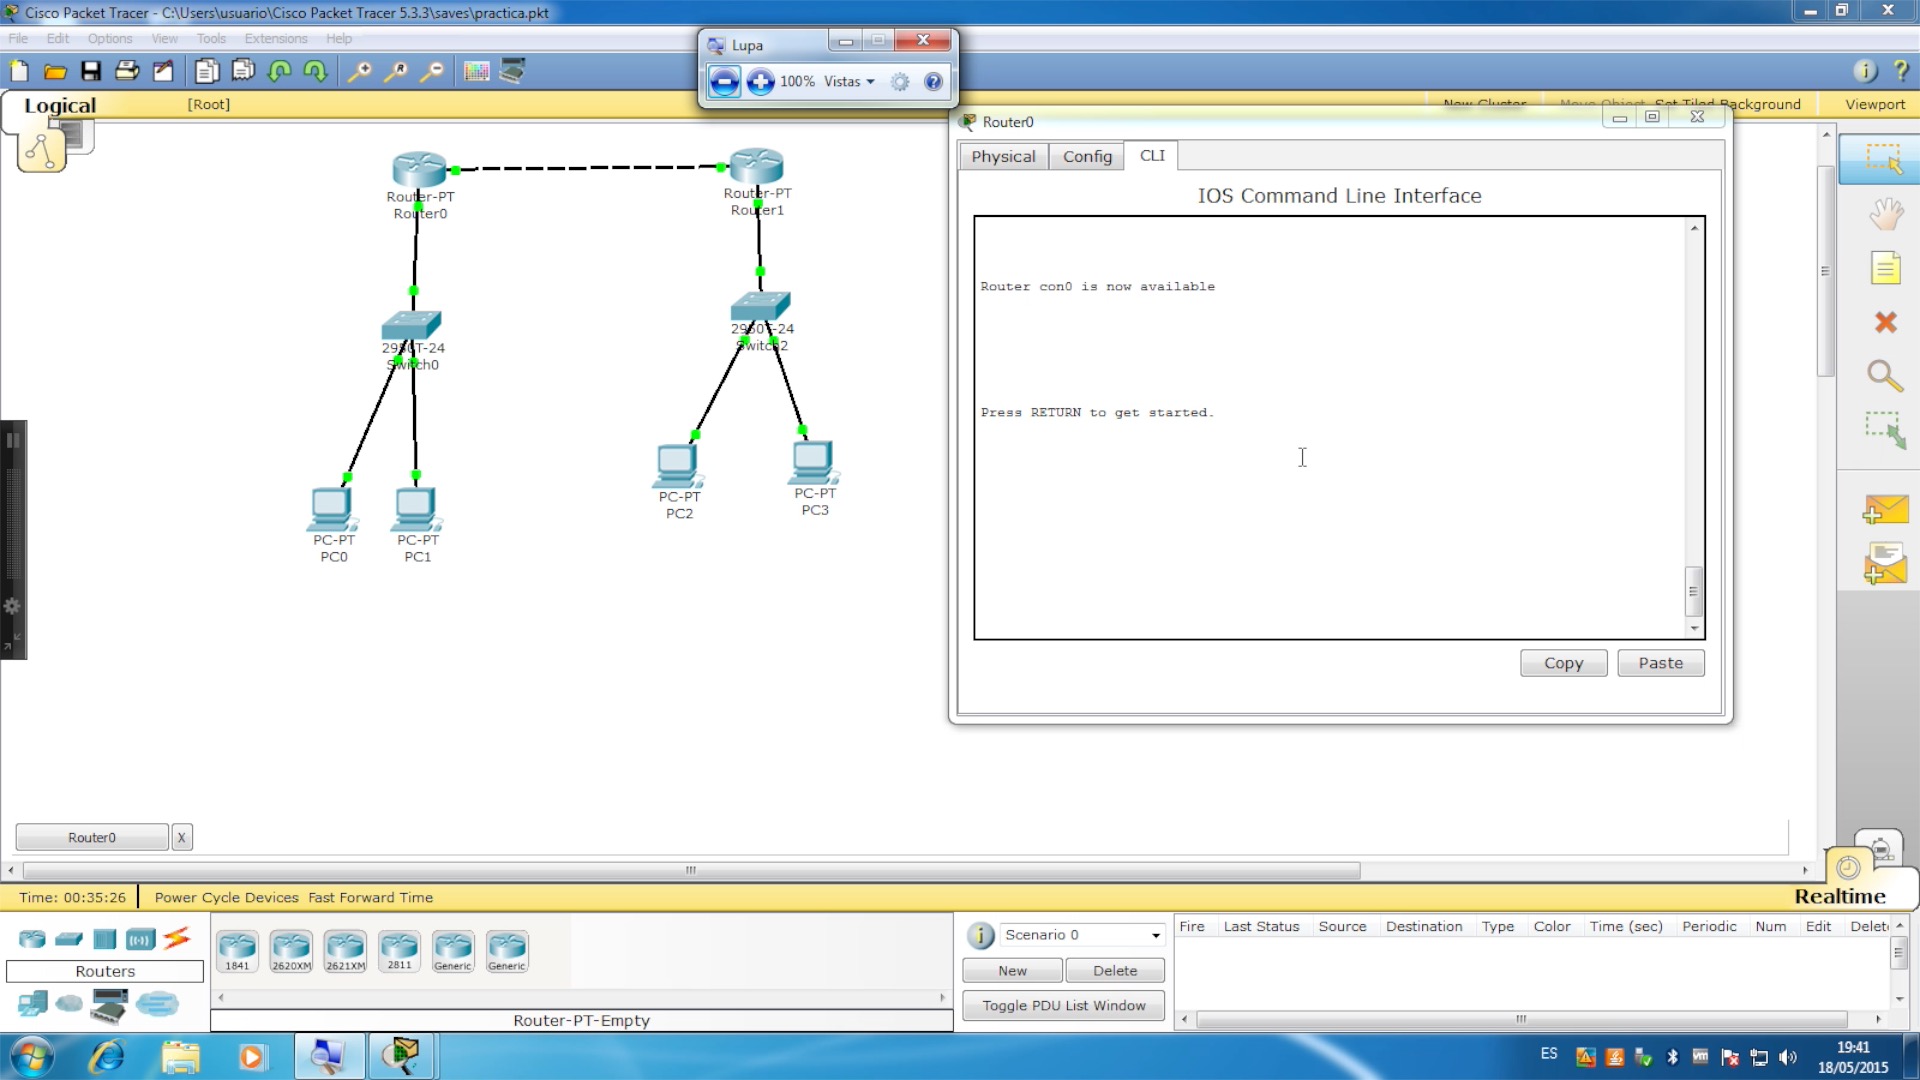Image resolution: width=1920 pixels, height=1080 pixels.
Task: Click the Save floppy disk toolbar icon
Action: coord(91,71)
